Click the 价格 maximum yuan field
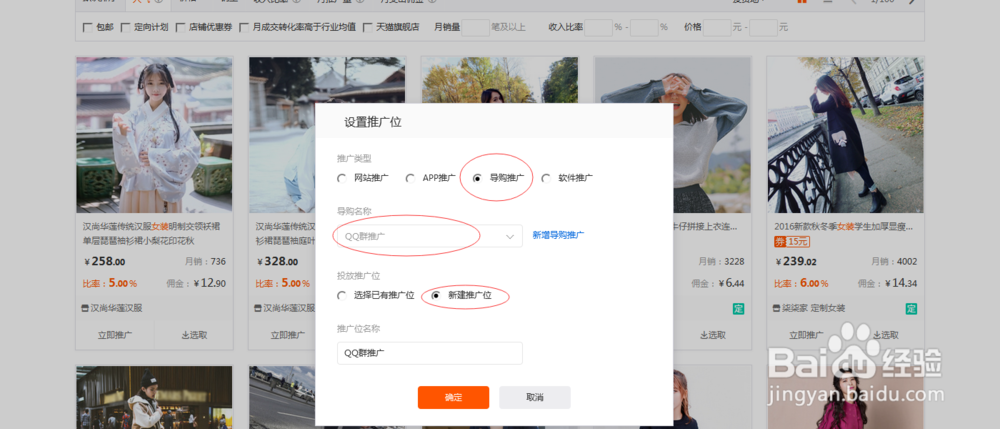The width and height of the screenshot is (1000, 429). [763, 27]
